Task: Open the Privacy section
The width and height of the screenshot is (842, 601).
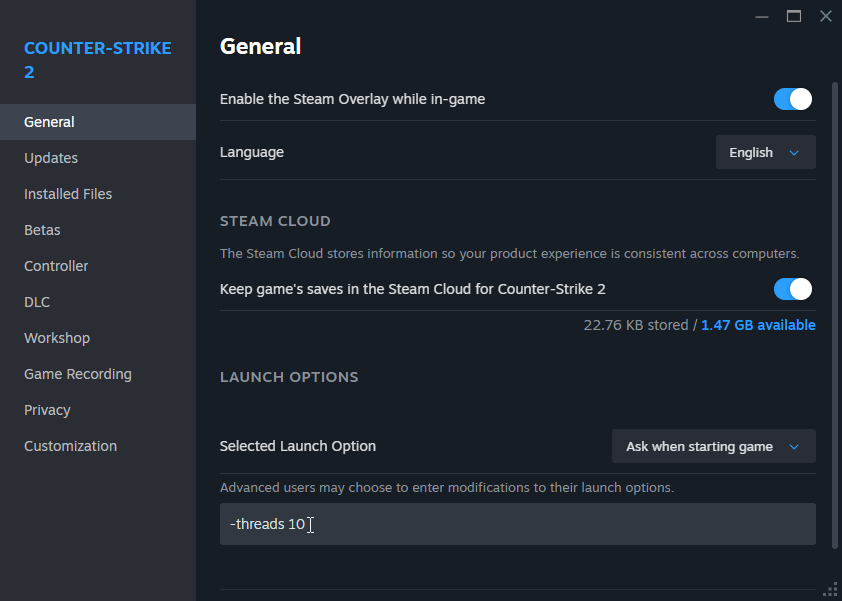Action: (x=47, y=409)
